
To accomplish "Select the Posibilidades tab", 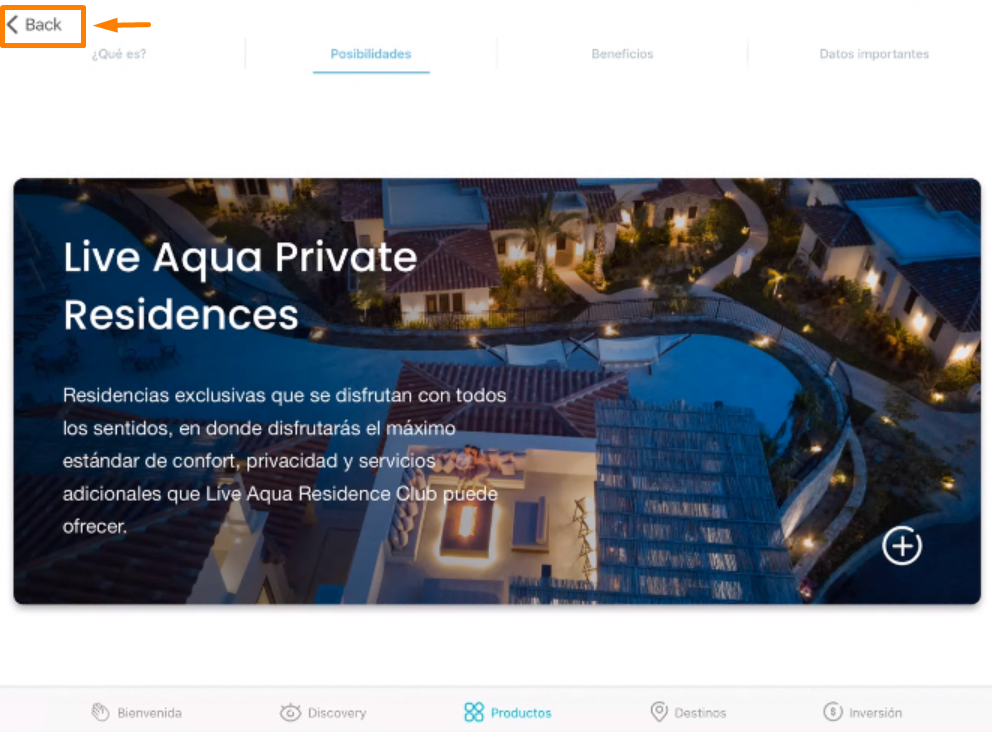I will (371, 54).
